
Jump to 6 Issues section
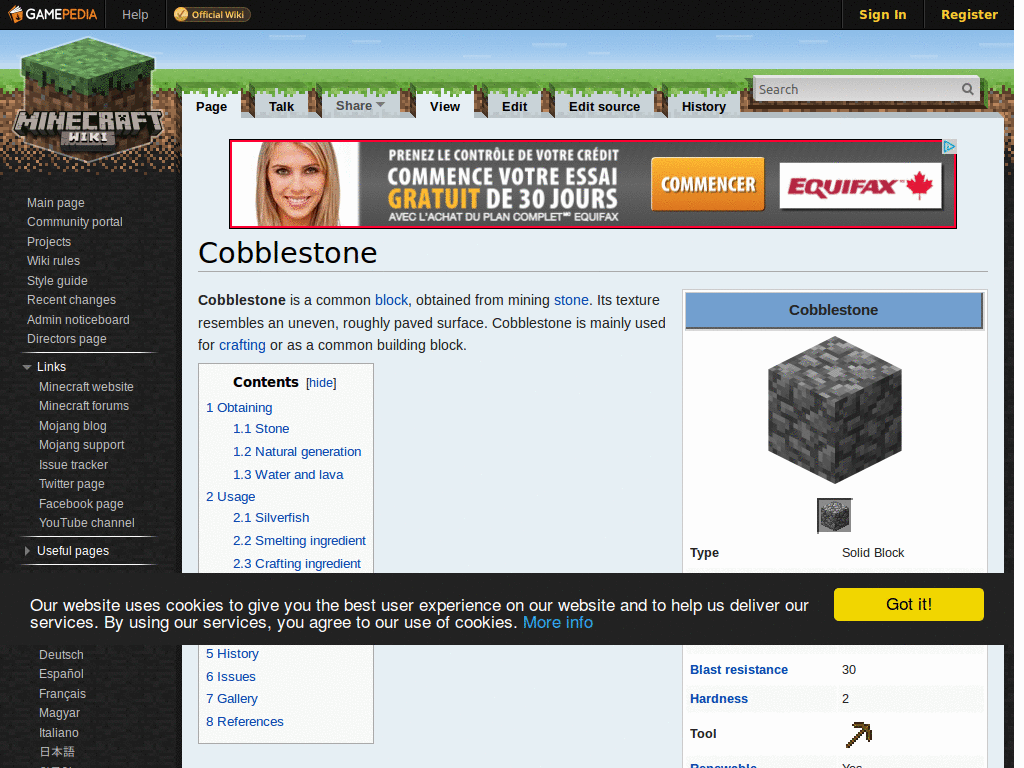231,677
